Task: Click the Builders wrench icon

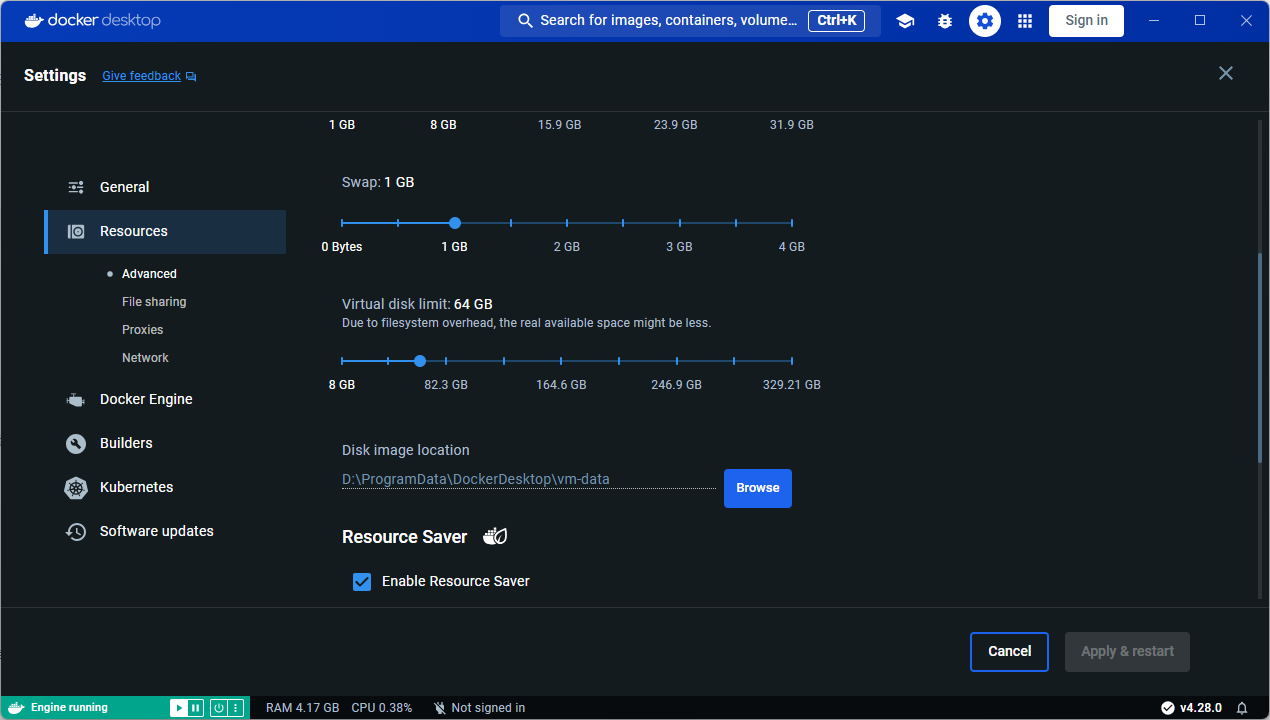Action: (x=76, y=443)
